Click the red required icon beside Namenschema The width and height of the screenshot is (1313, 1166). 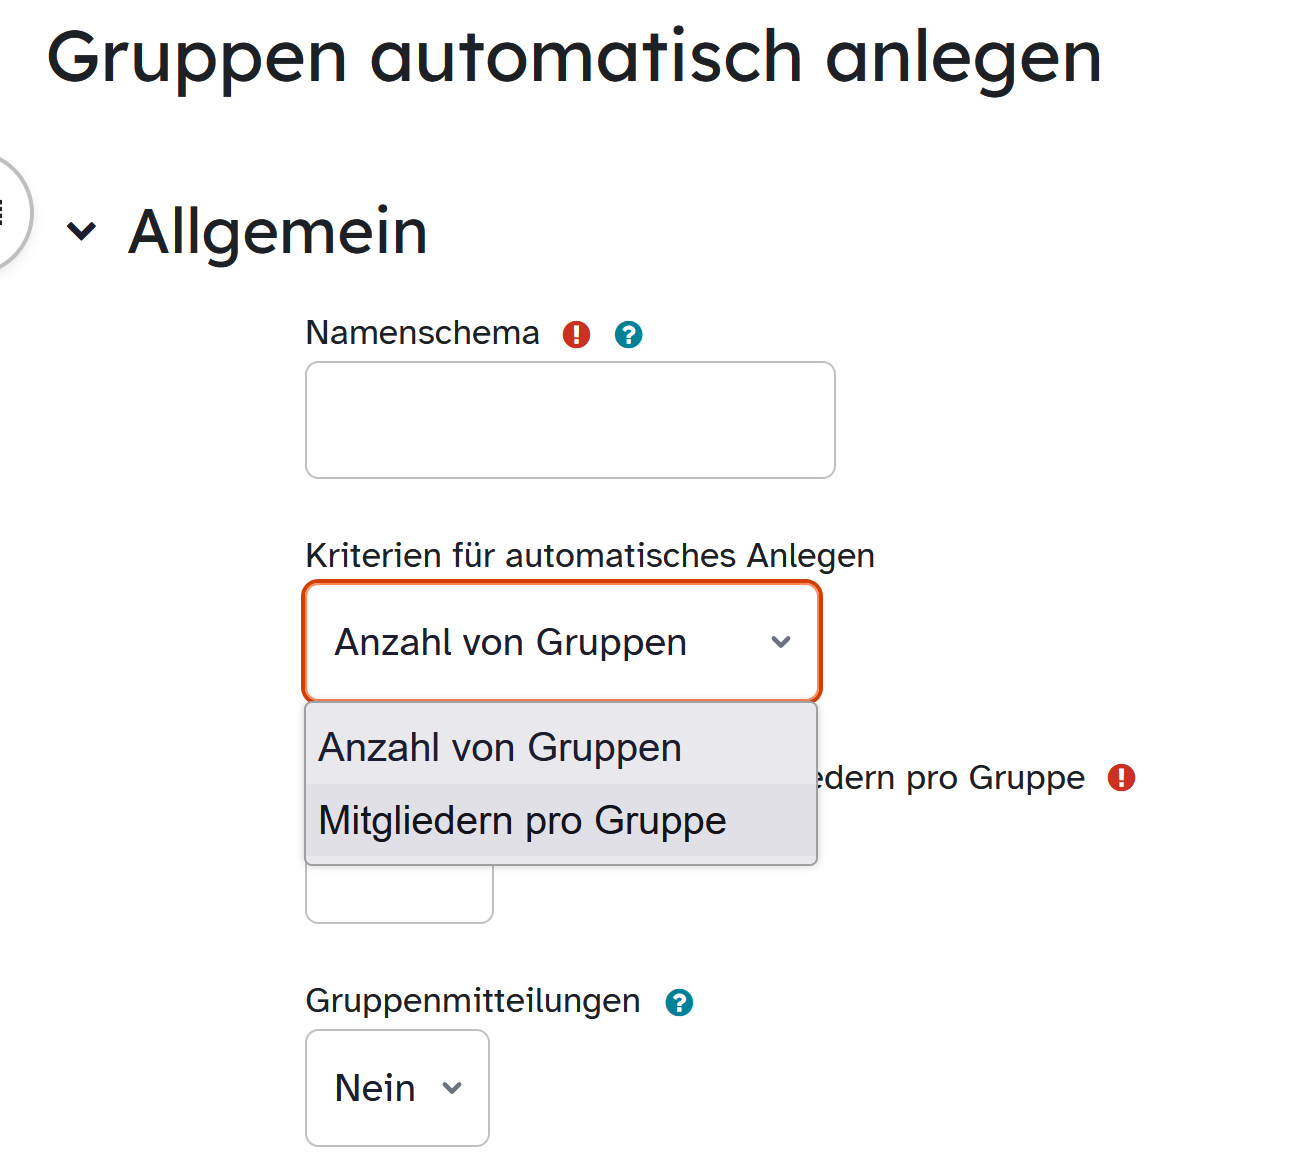point(576,334)
